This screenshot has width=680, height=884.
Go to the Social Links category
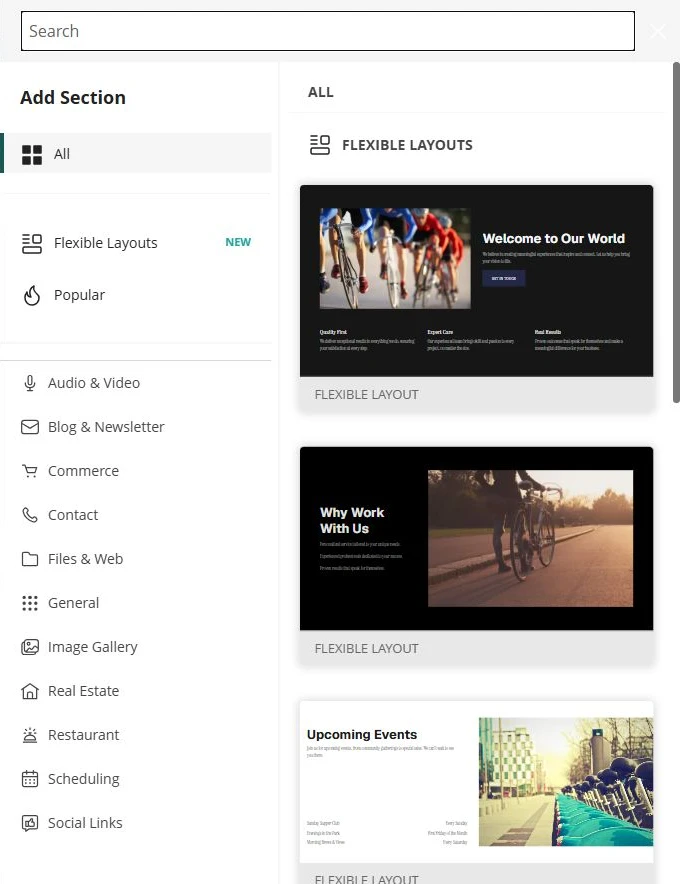pyautogui.click(x=138, y=823)
